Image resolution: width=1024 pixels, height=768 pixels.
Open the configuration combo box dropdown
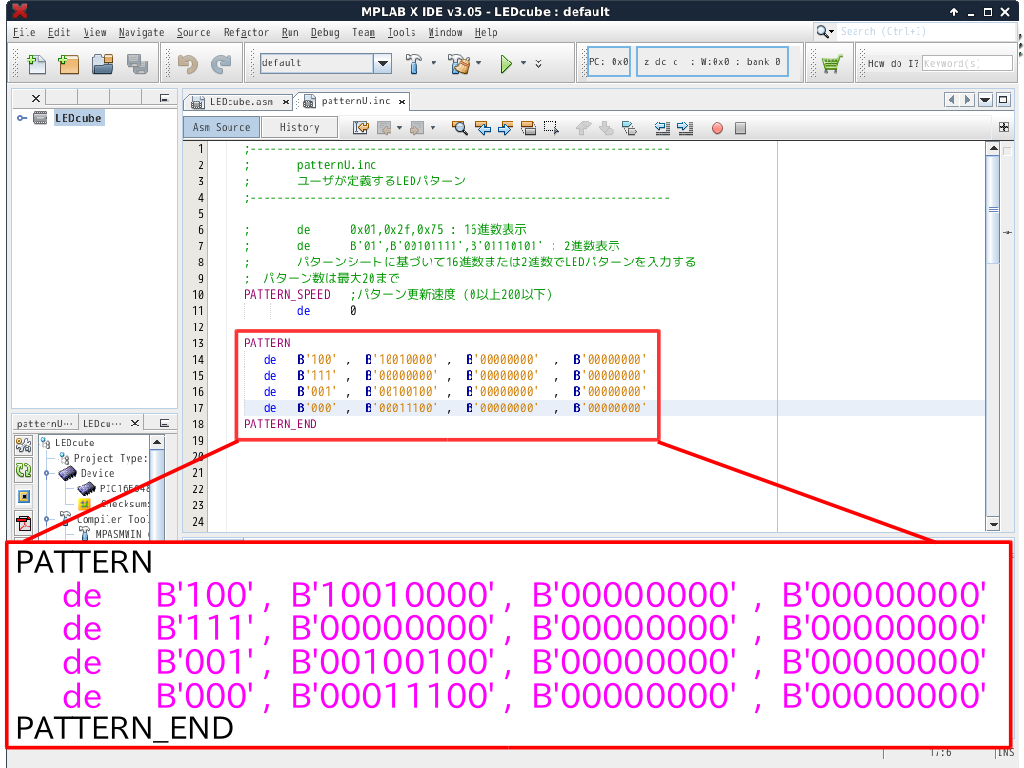coord(383,63)
